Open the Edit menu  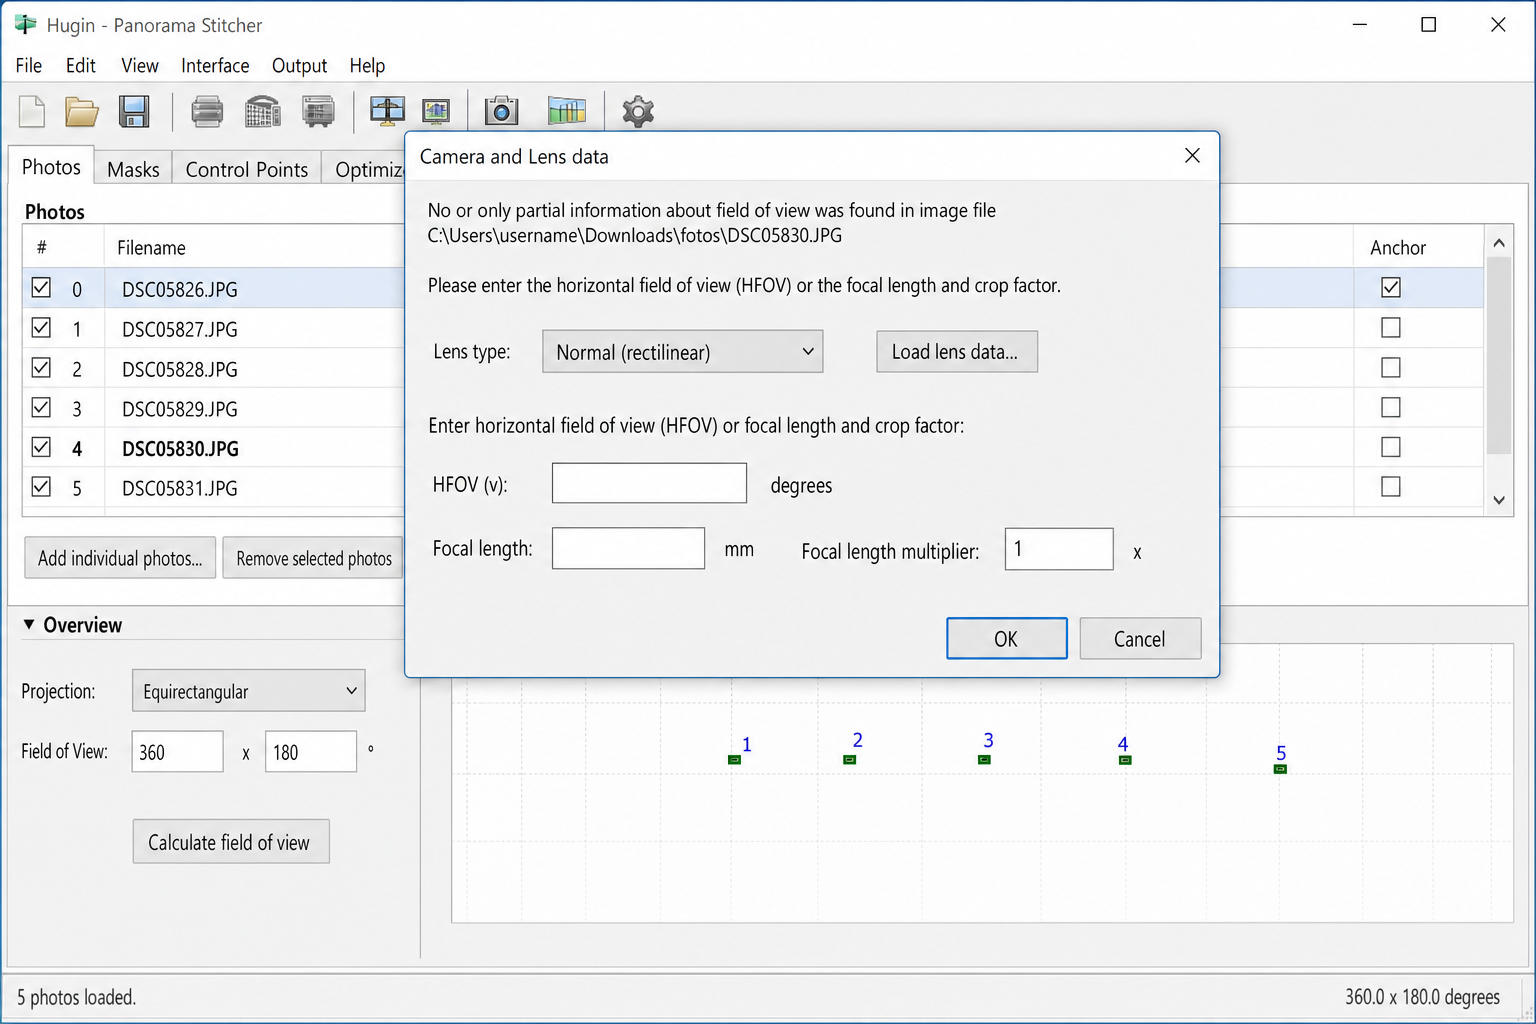point(81,66)
